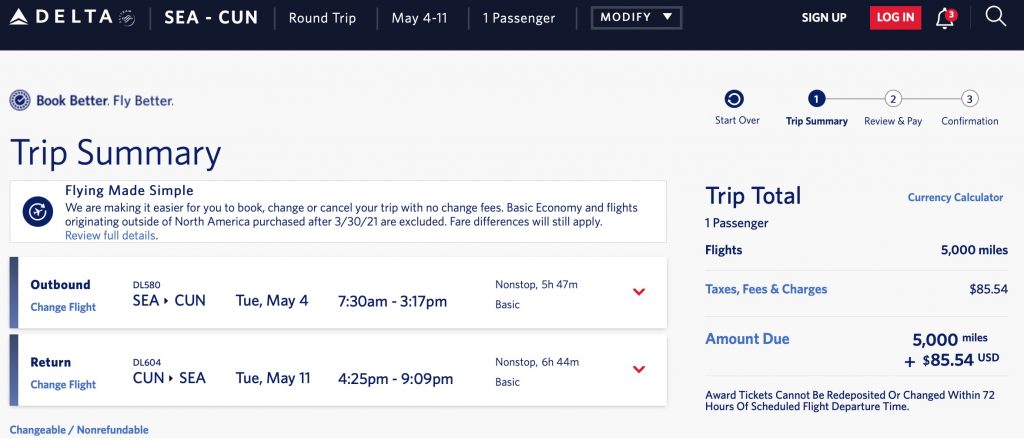The image size is (1024, 438).
Task: Click SIGN UP in header
Action: pyautogui.click(x=824, y=18)
